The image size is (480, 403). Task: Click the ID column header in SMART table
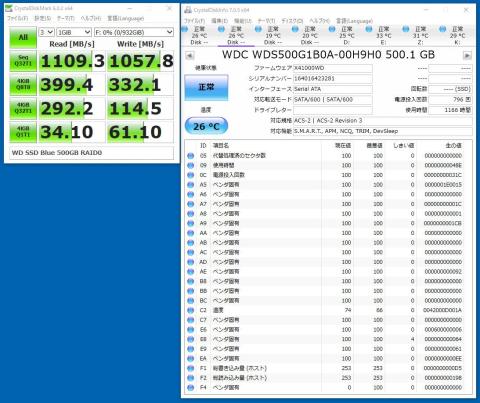tap(203, 146)
